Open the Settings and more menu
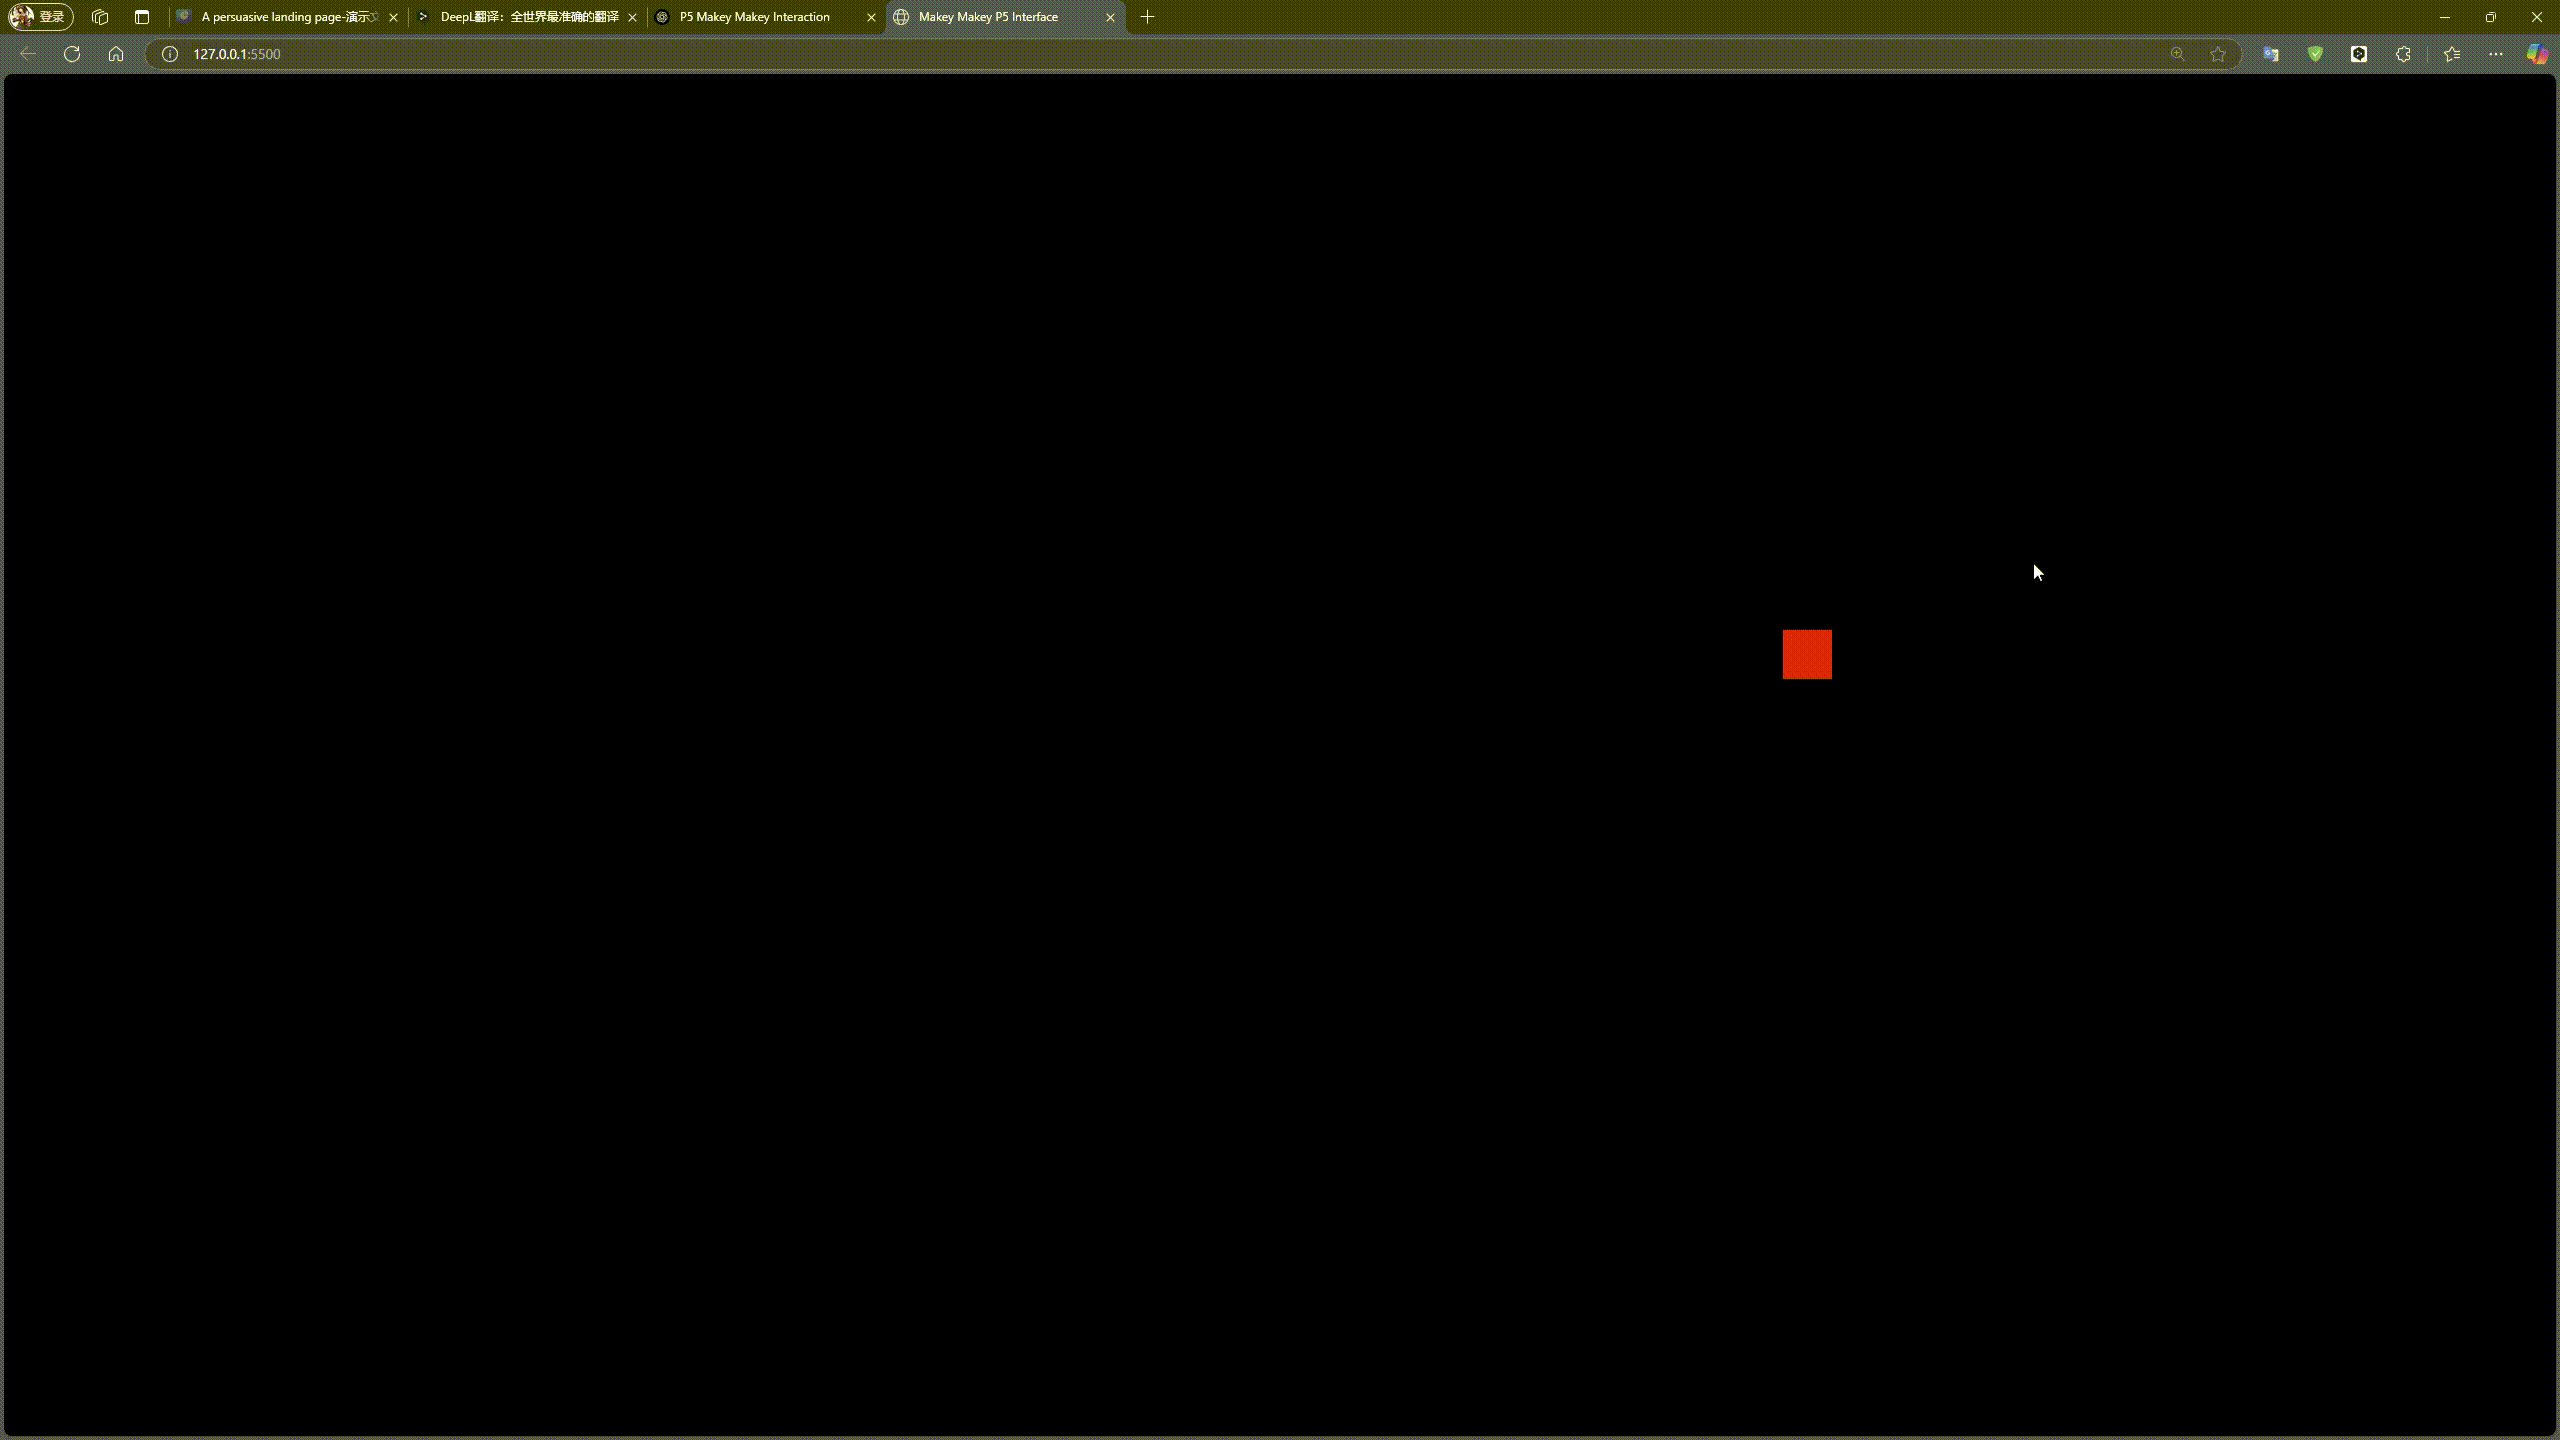This screenshot has width=2560, height=1440. (2495, 54)
